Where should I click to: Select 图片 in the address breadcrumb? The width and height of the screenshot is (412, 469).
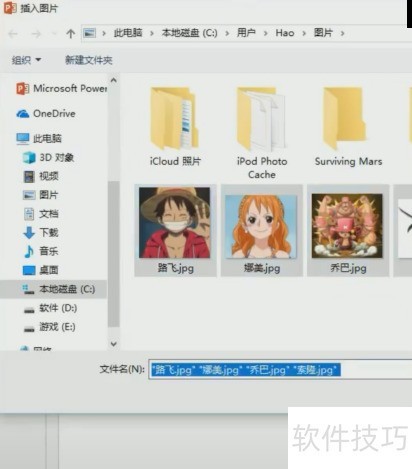click(323, 33)
